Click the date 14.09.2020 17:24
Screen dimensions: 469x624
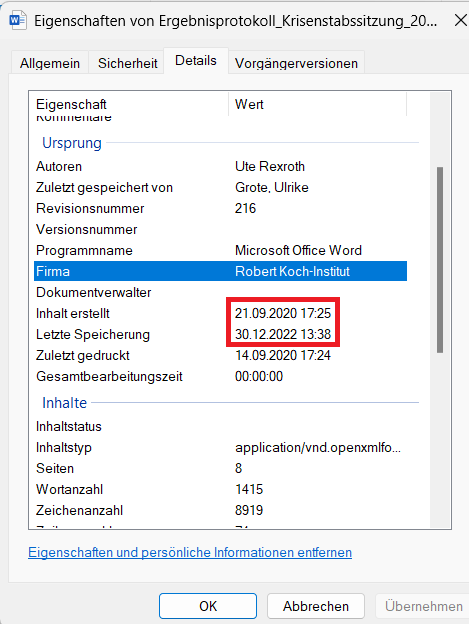click(x=283, y=355)
